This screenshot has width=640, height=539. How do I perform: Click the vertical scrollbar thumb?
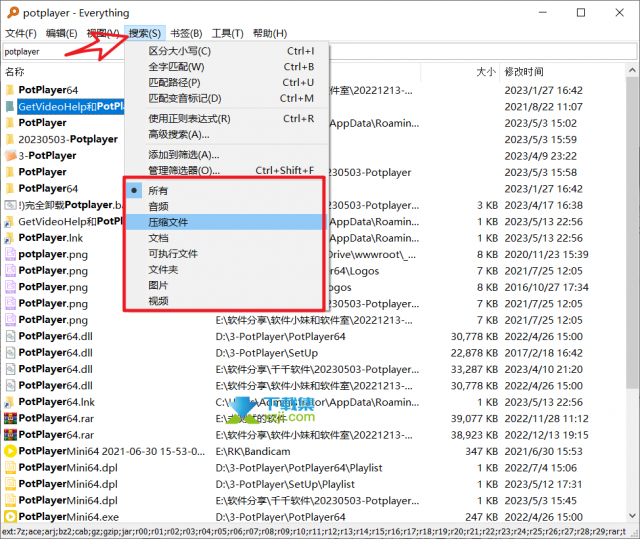tap(632, 233)
